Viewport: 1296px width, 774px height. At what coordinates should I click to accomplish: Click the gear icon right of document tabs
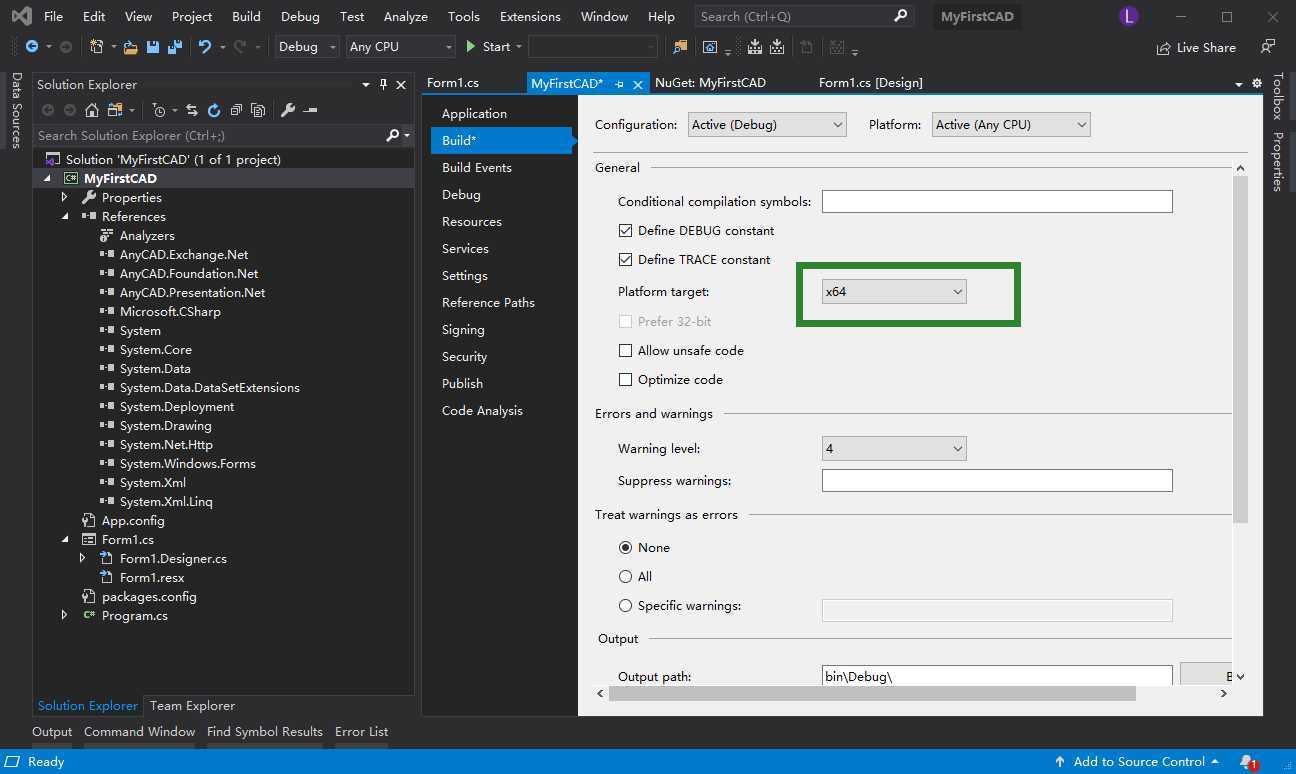coord(1257,84)
